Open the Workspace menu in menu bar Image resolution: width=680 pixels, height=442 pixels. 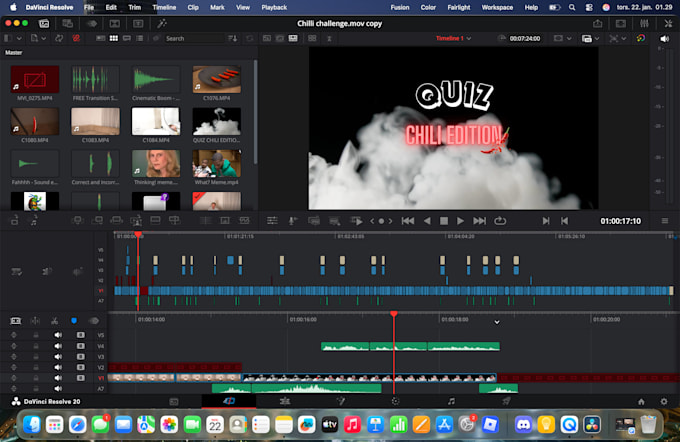pyautogui.click(x=497, y=7)
